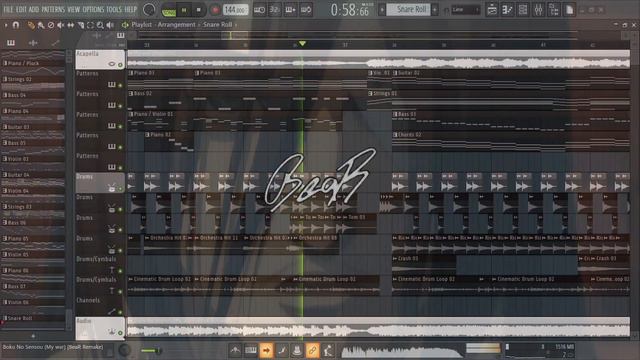This screenshot has width=640, height=360.
Task: Select the Playback speaker tool in playlist toolbar
Action: pyautogui.click(x=110, y=25)
